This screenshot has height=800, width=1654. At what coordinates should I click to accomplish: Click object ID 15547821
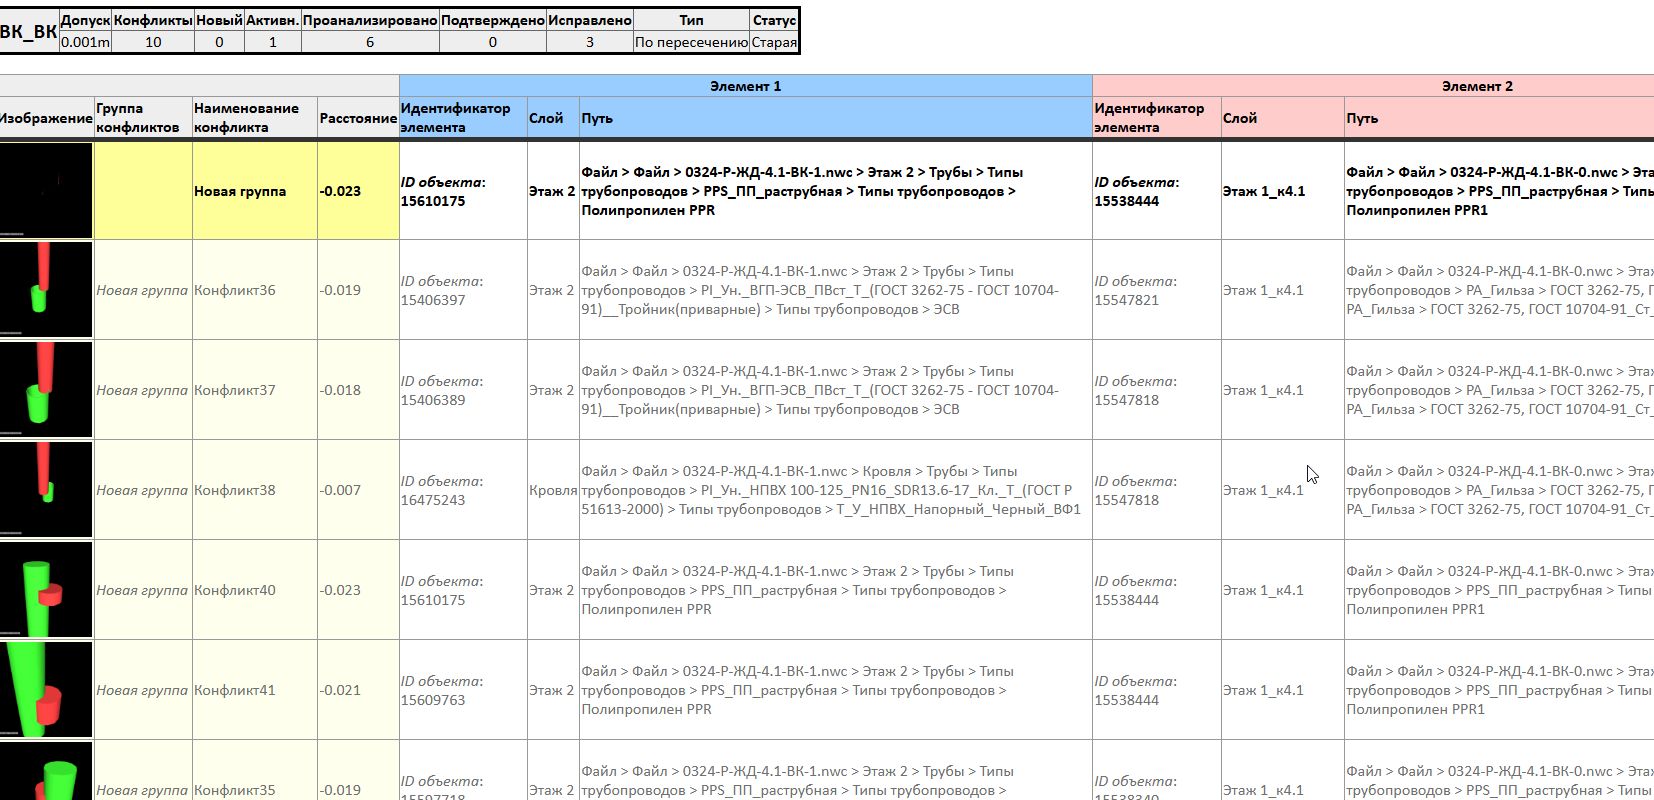(1127, 300)
